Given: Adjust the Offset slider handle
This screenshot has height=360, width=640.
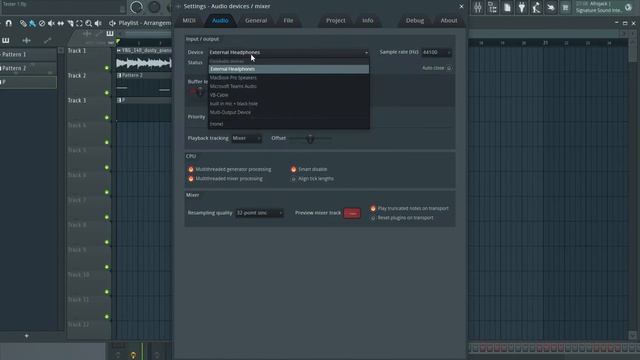Looking at the screenshot, I should 310,138.
